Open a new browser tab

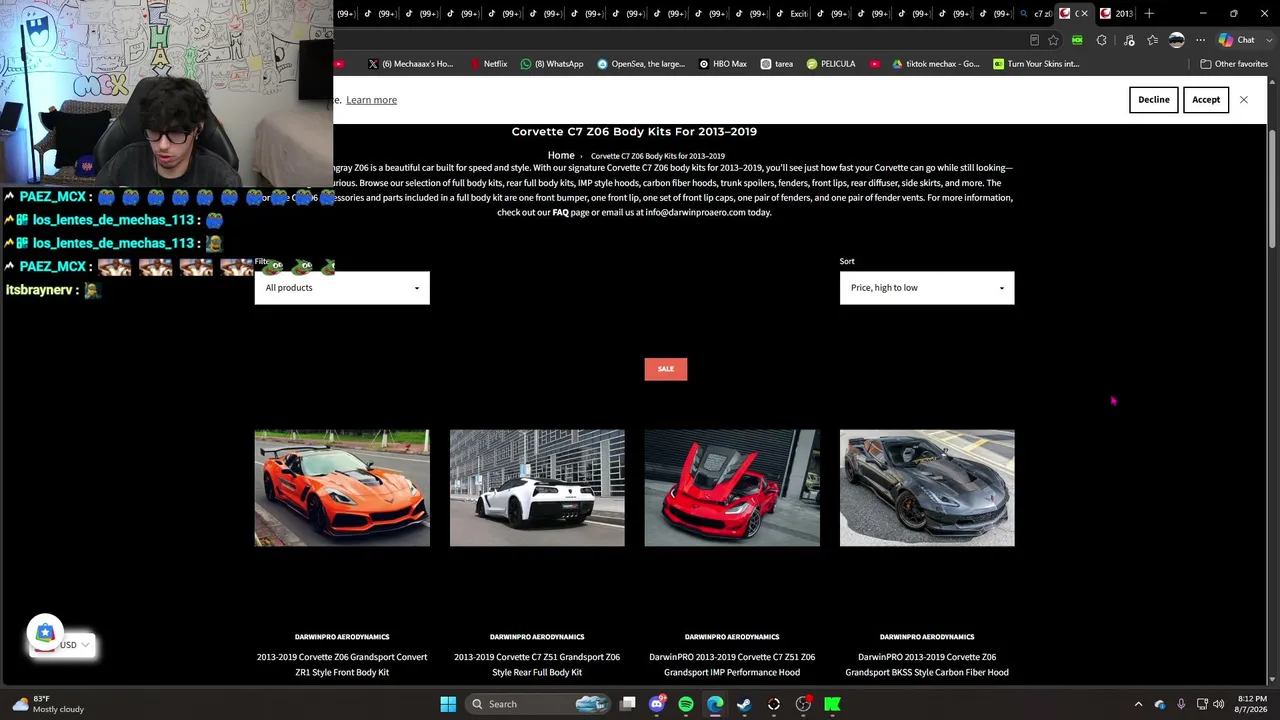1149,13
